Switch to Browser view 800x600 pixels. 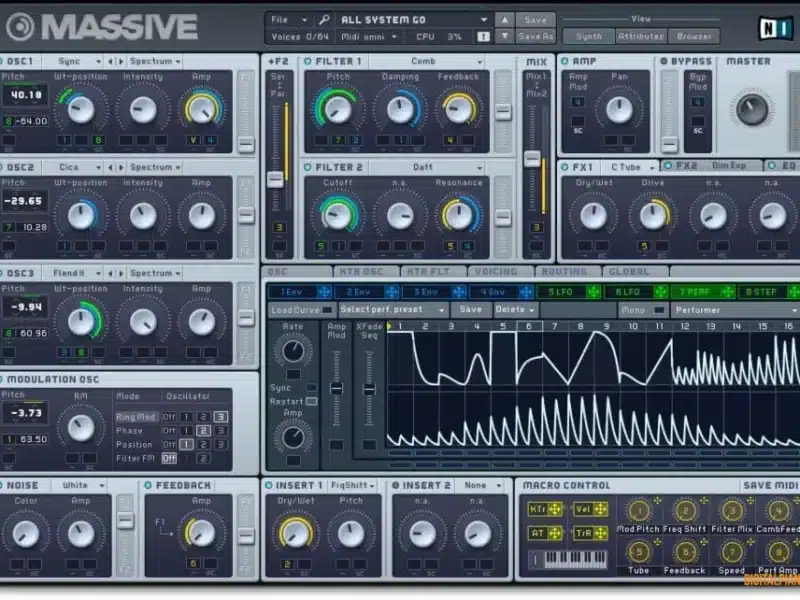pos(693,36)
